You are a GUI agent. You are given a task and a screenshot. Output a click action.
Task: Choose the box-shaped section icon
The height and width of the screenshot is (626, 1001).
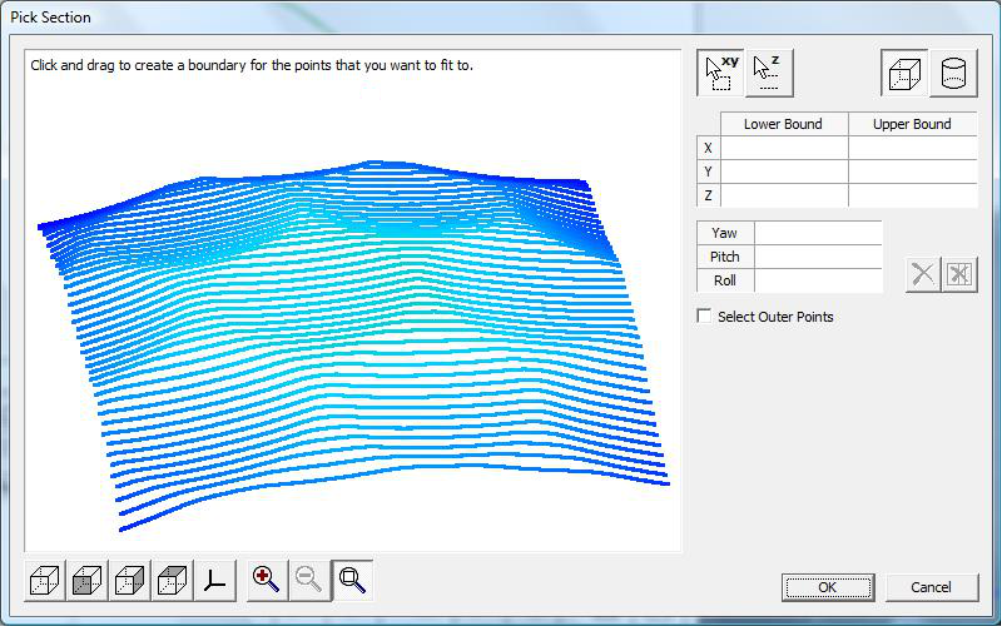point(904,74)
